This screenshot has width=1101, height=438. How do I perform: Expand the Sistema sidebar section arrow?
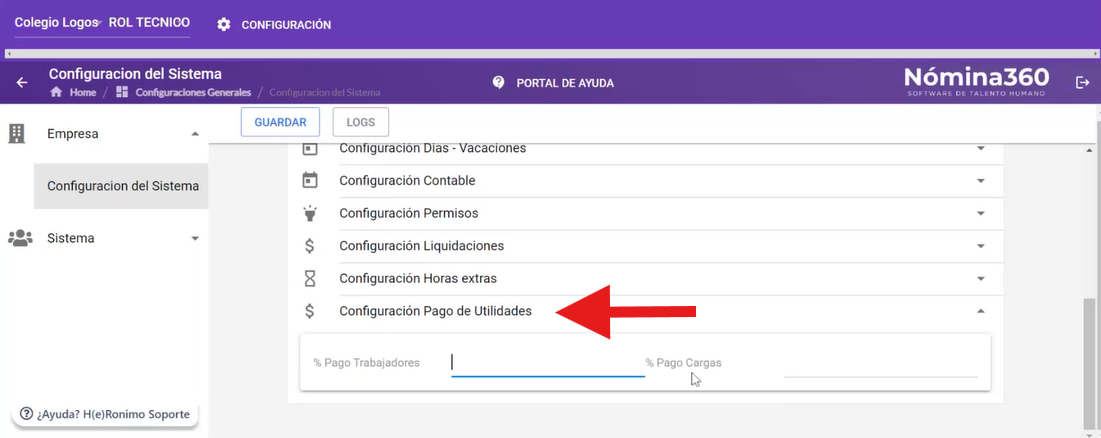tap(195, 239)
